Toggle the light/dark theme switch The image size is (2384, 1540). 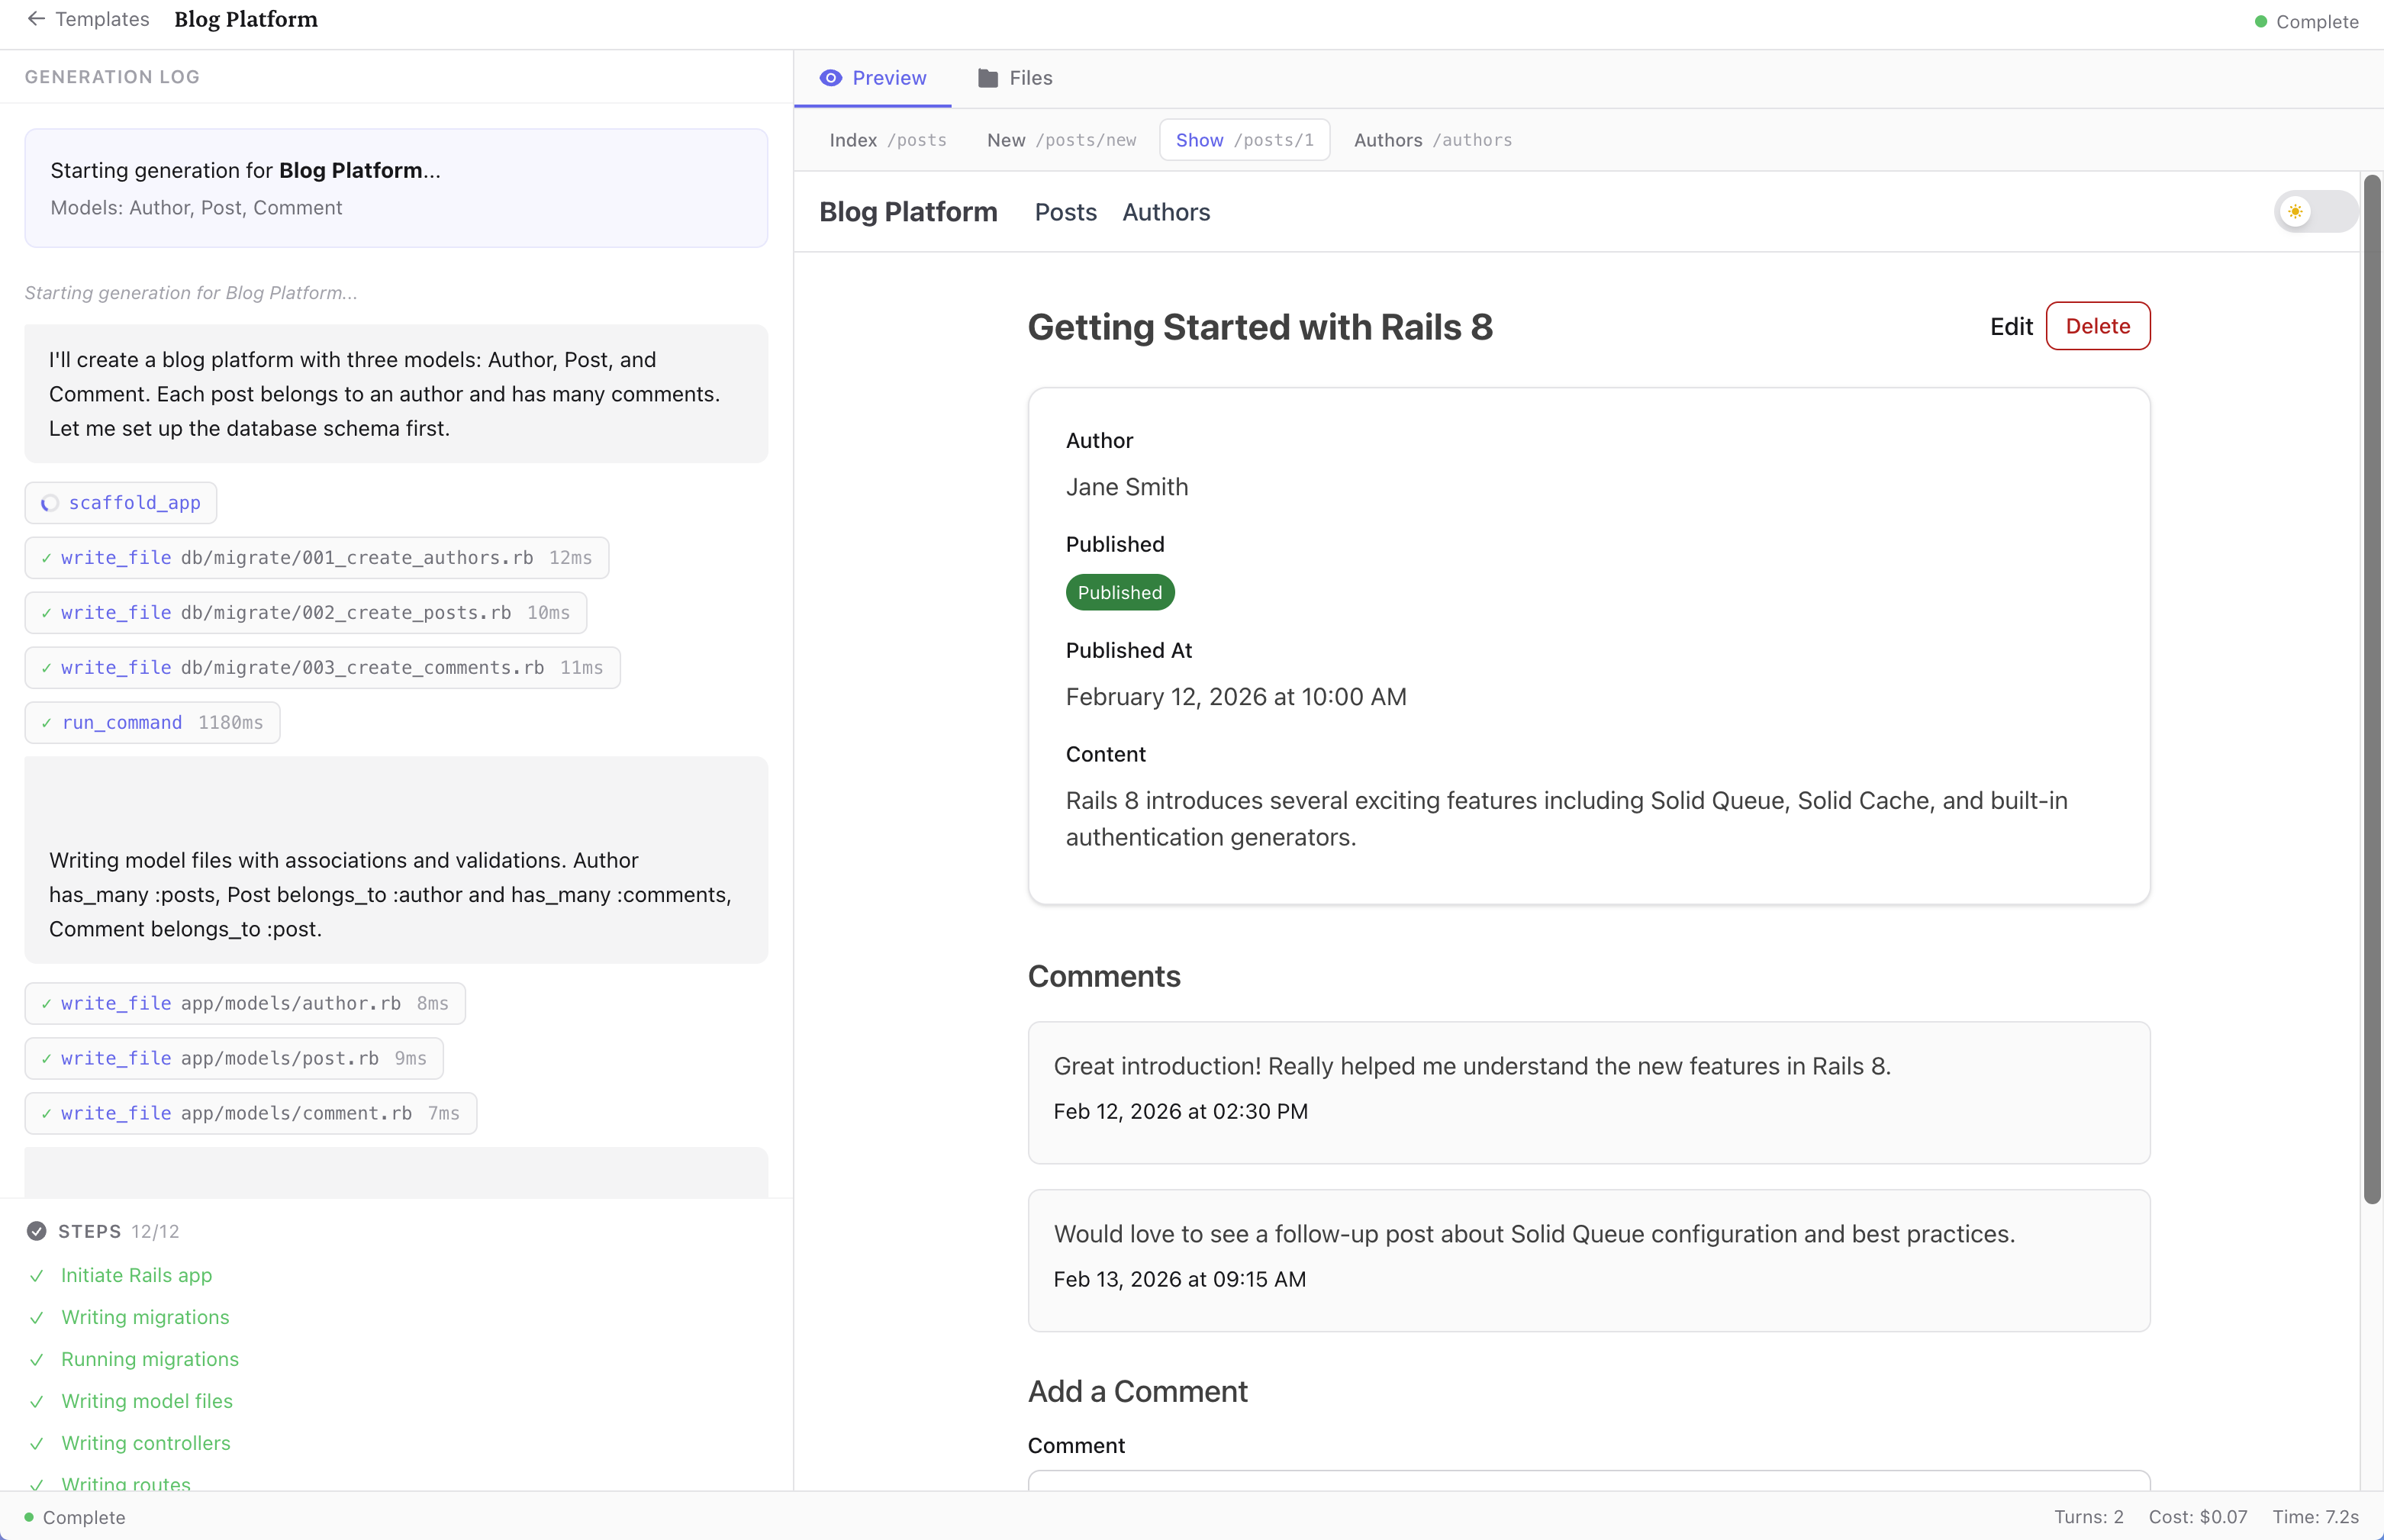2315,212
